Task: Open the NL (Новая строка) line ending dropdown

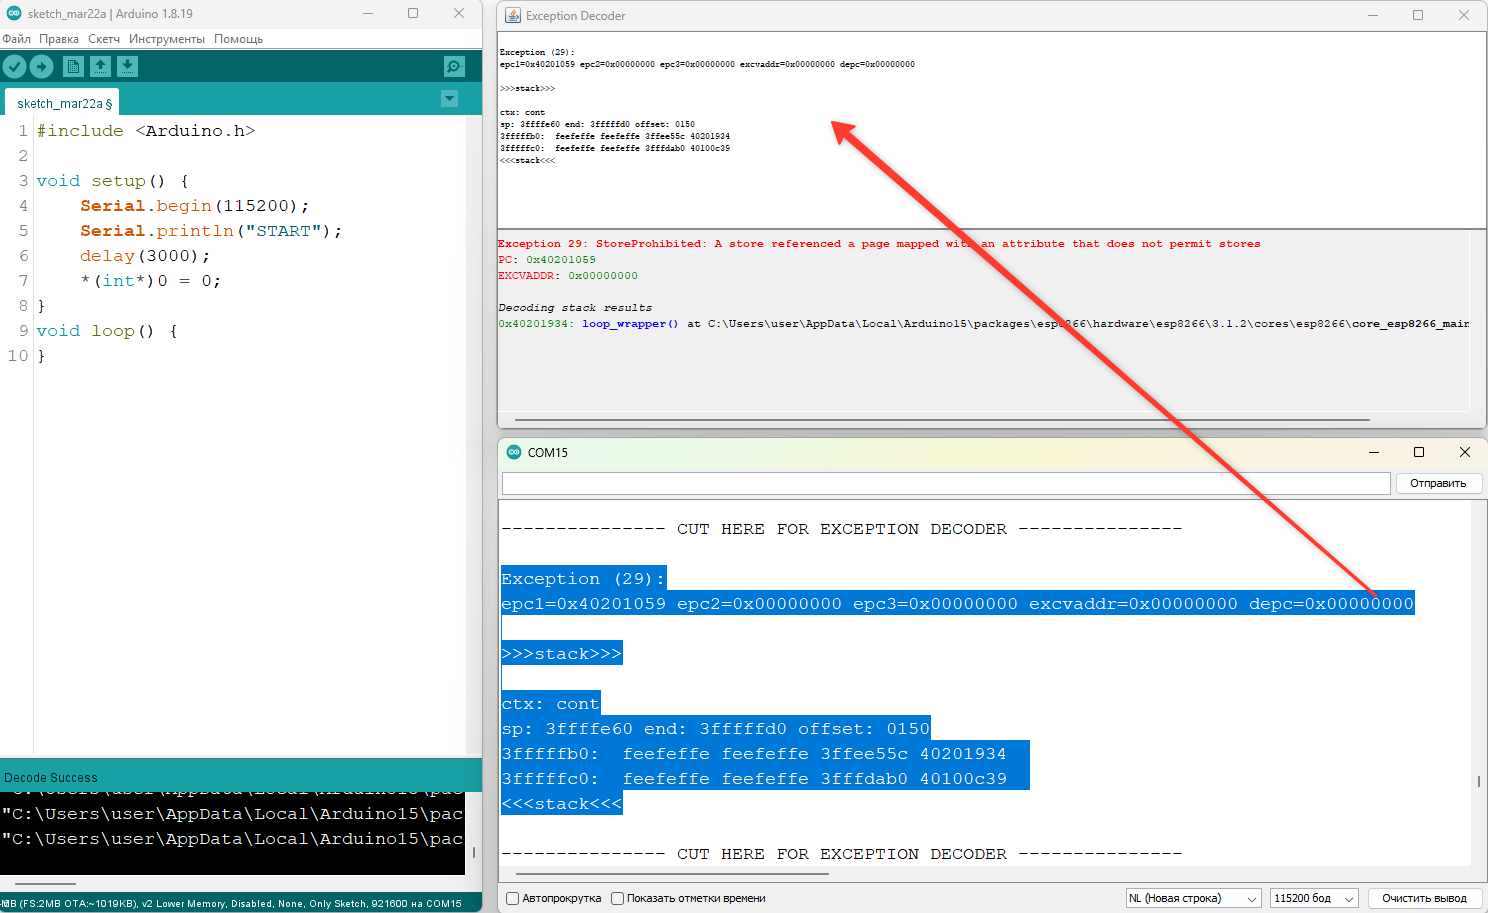Action: [1192, 898]
